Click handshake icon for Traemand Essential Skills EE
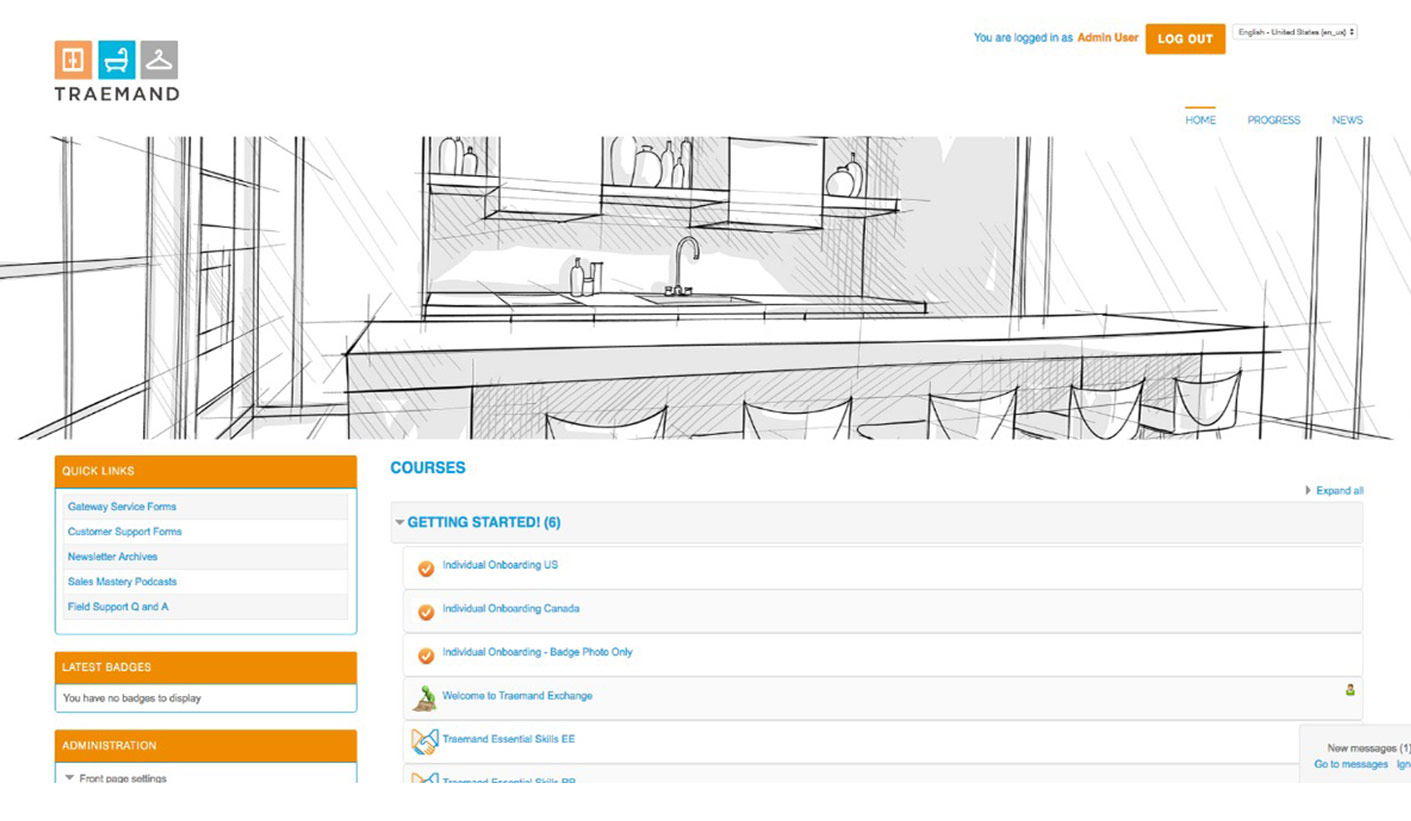 click(x=425, y=742)
